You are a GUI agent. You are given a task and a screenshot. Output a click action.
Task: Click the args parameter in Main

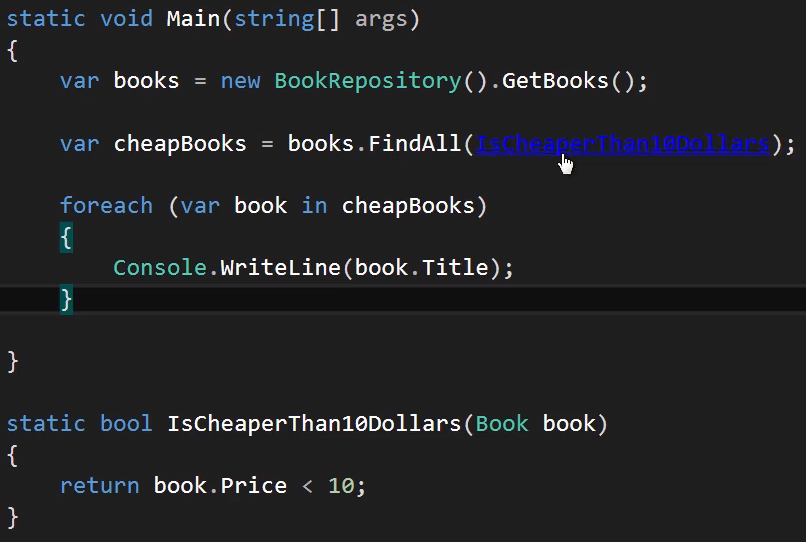[x=381, y=19]
